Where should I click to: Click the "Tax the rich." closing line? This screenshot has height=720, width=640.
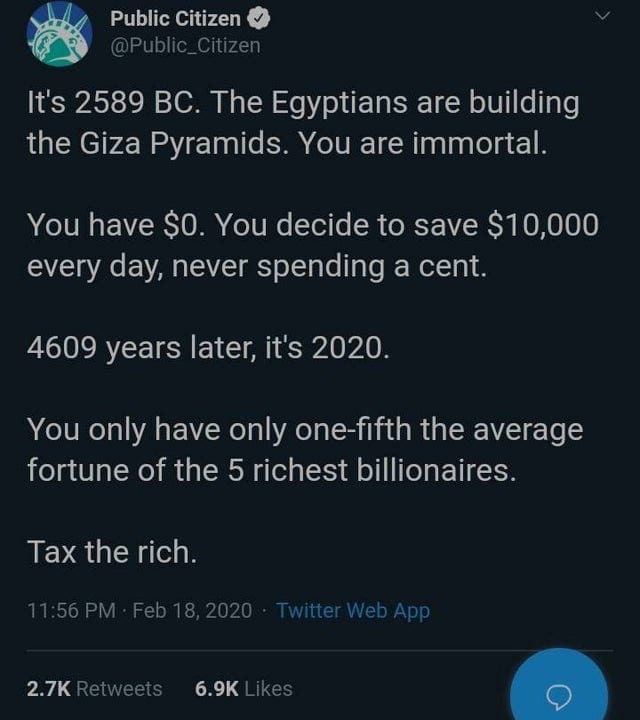(112, 552)
